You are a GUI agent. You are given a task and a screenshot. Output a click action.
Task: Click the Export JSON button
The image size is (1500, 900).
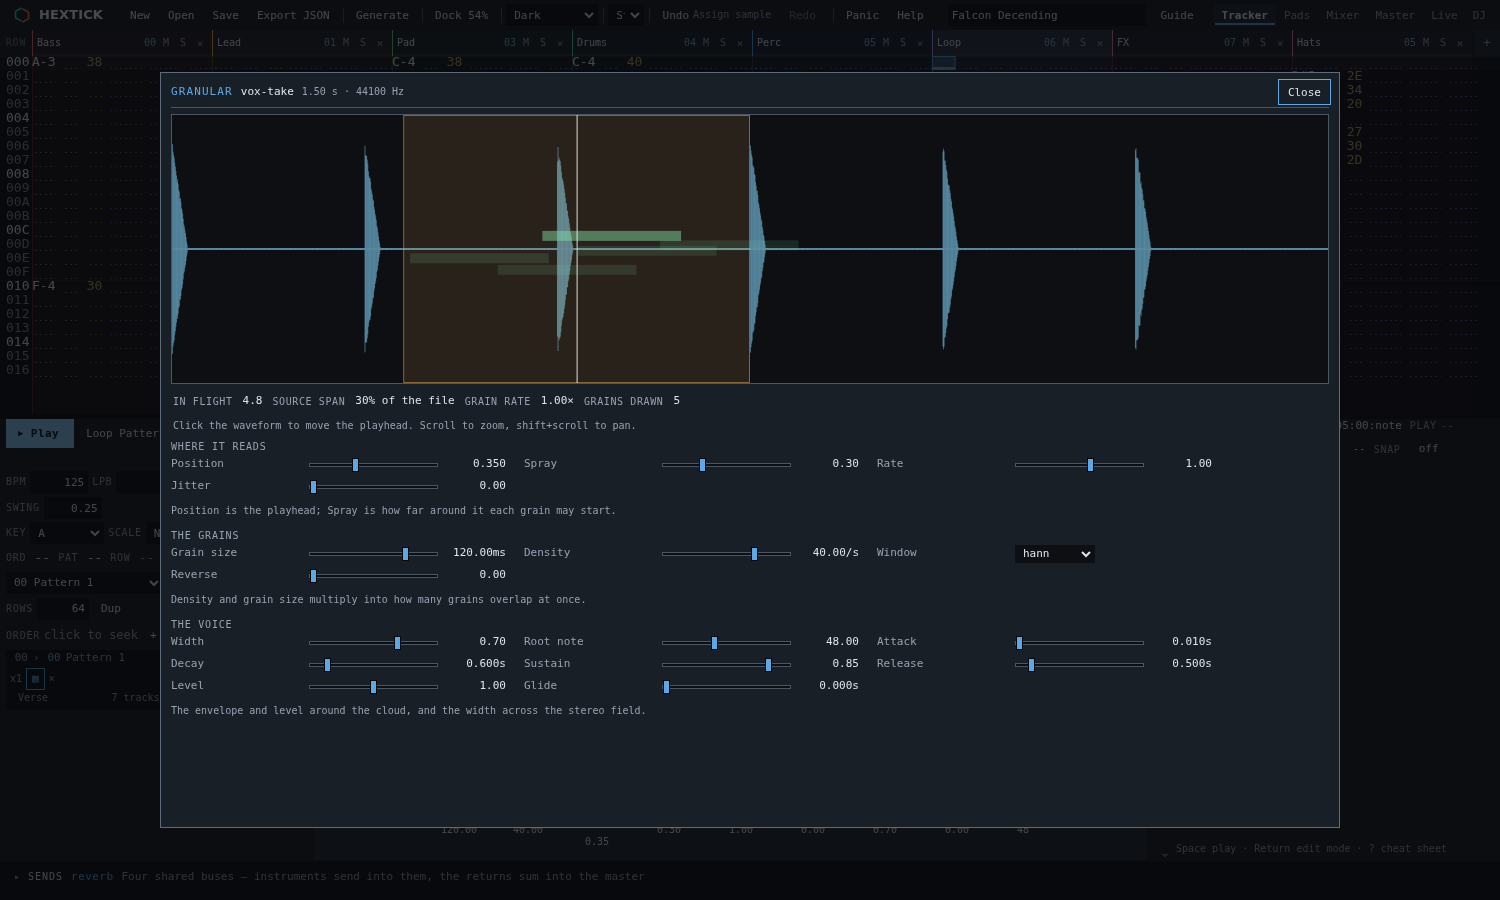pyautogui.click(x=293, y=15)
